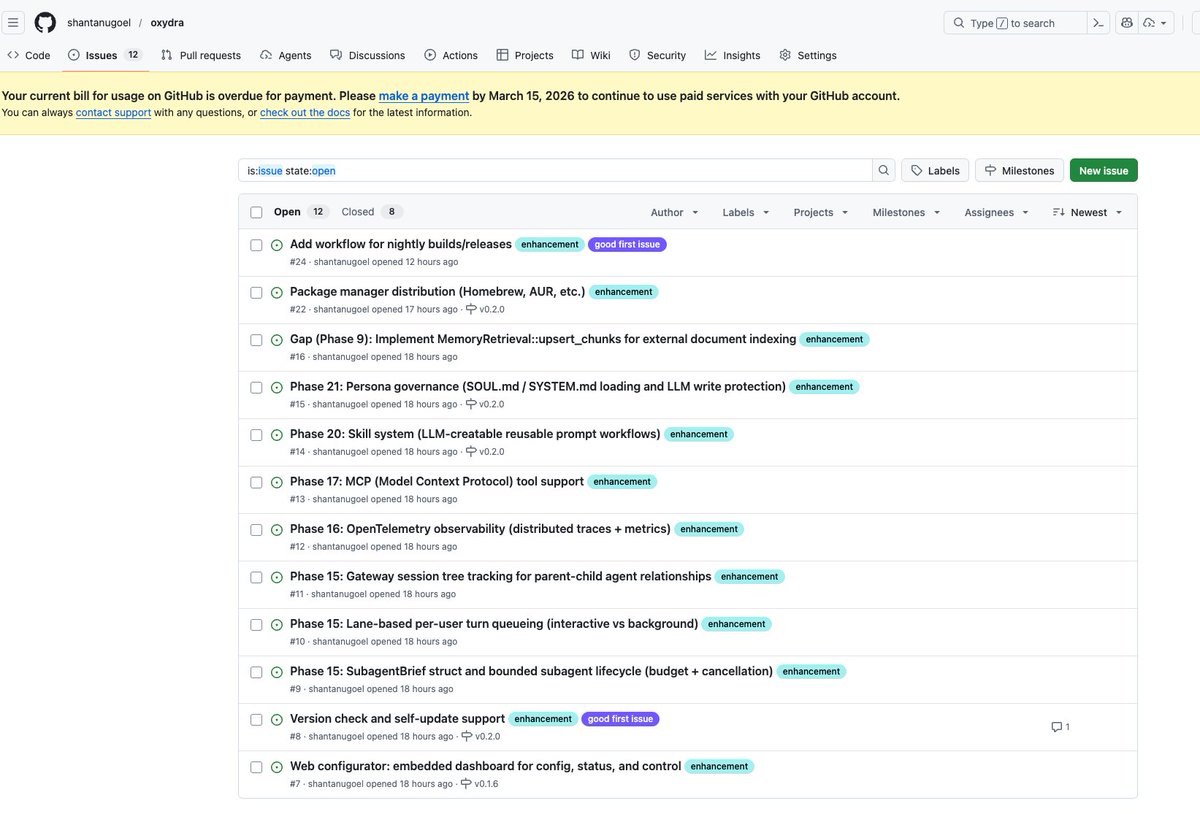This screenshot has height=814, width=1200.
Task: Show the Closed 8 issues
Action: tap(371, 212)
